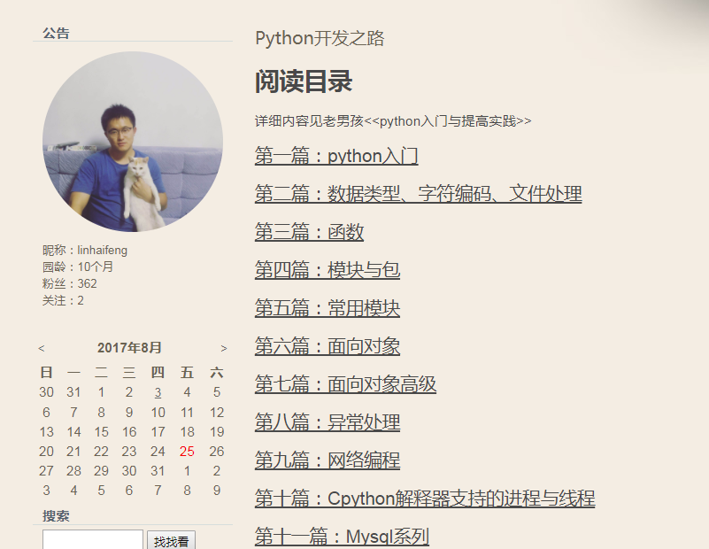Open 第五篇：常用模块 link
The height and width of the screenshot is (549, 709).
(x=327, y=308)
